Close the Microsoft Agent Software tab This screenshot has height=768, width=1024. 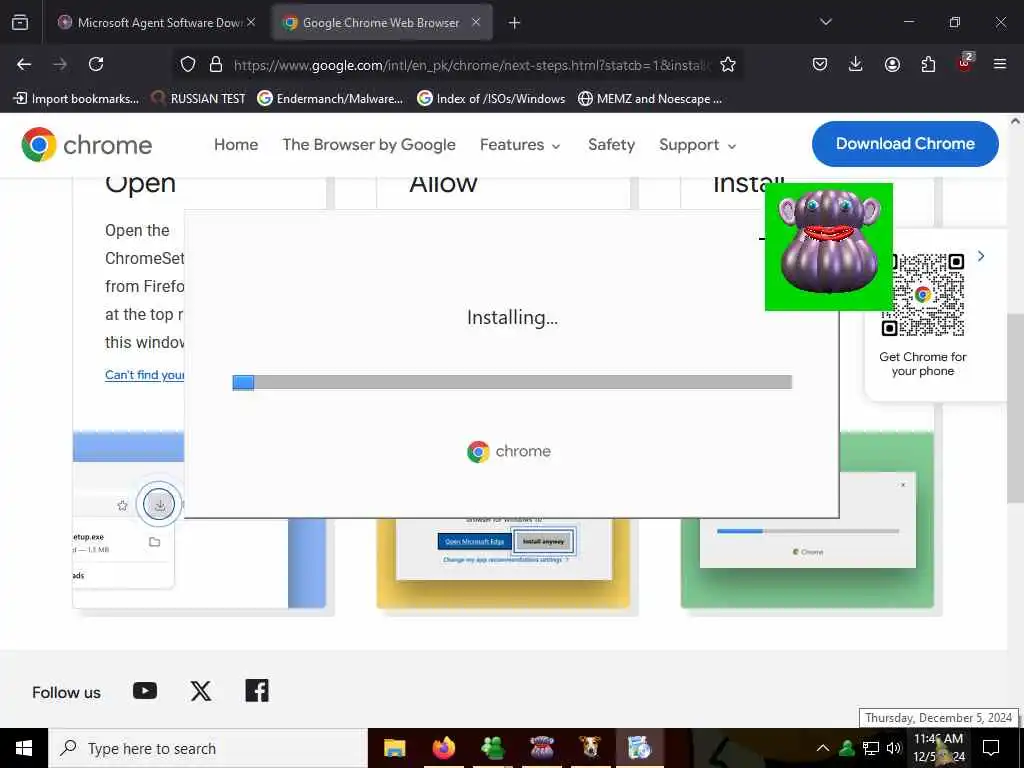(x=251, y=22)
